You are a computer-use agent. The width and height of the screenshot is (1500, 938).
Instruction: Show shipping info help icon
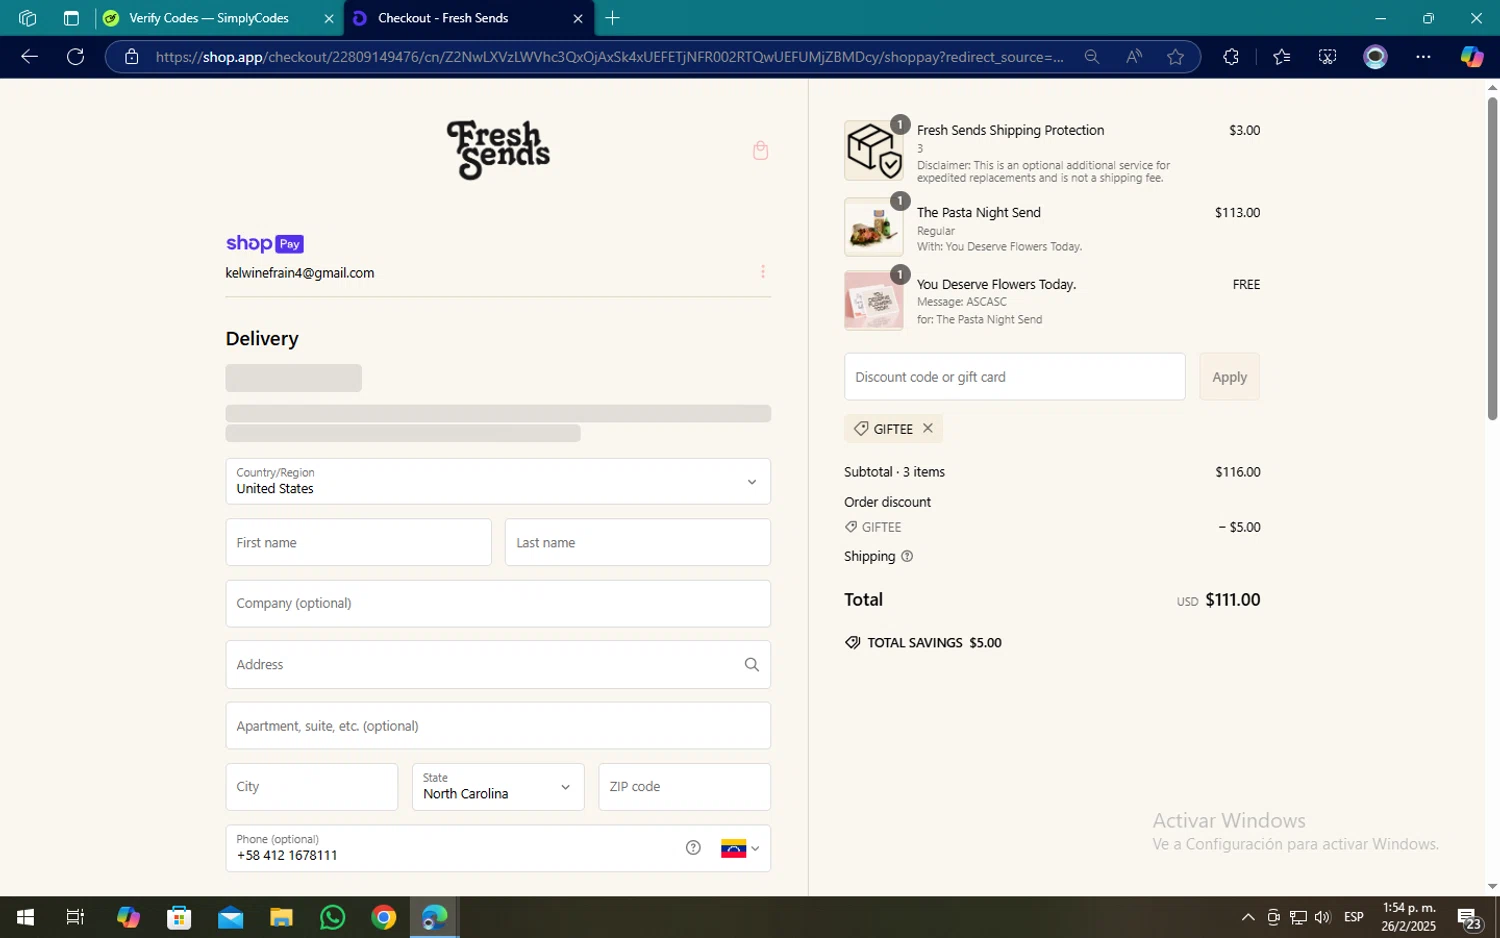[x=907, y=556]
